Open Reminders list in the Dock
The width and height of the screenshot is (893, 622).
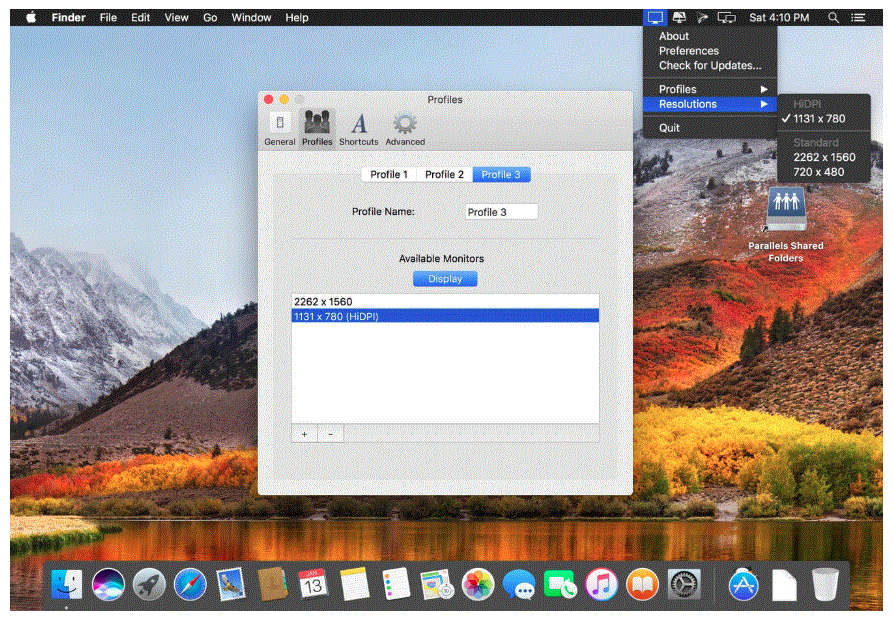[x=396, y=584]
